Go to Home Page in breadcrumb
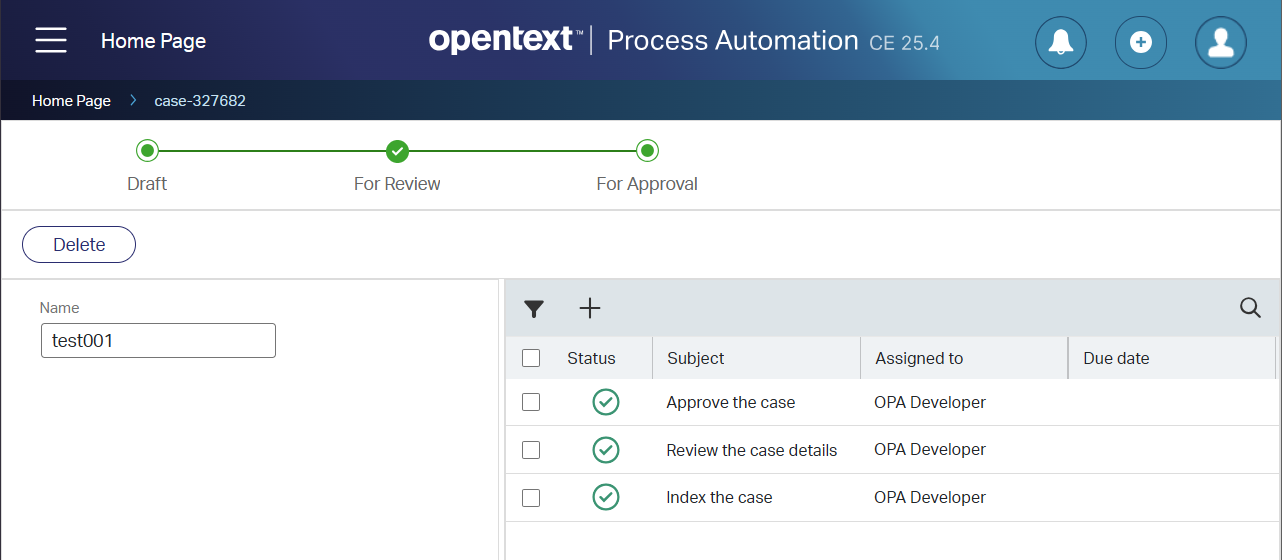 pos(71,101)
